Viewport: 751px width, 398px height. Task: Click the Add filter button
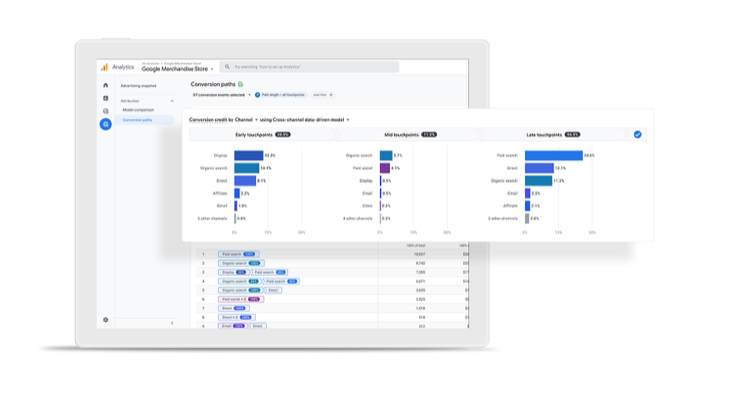(x=323, y=95)
